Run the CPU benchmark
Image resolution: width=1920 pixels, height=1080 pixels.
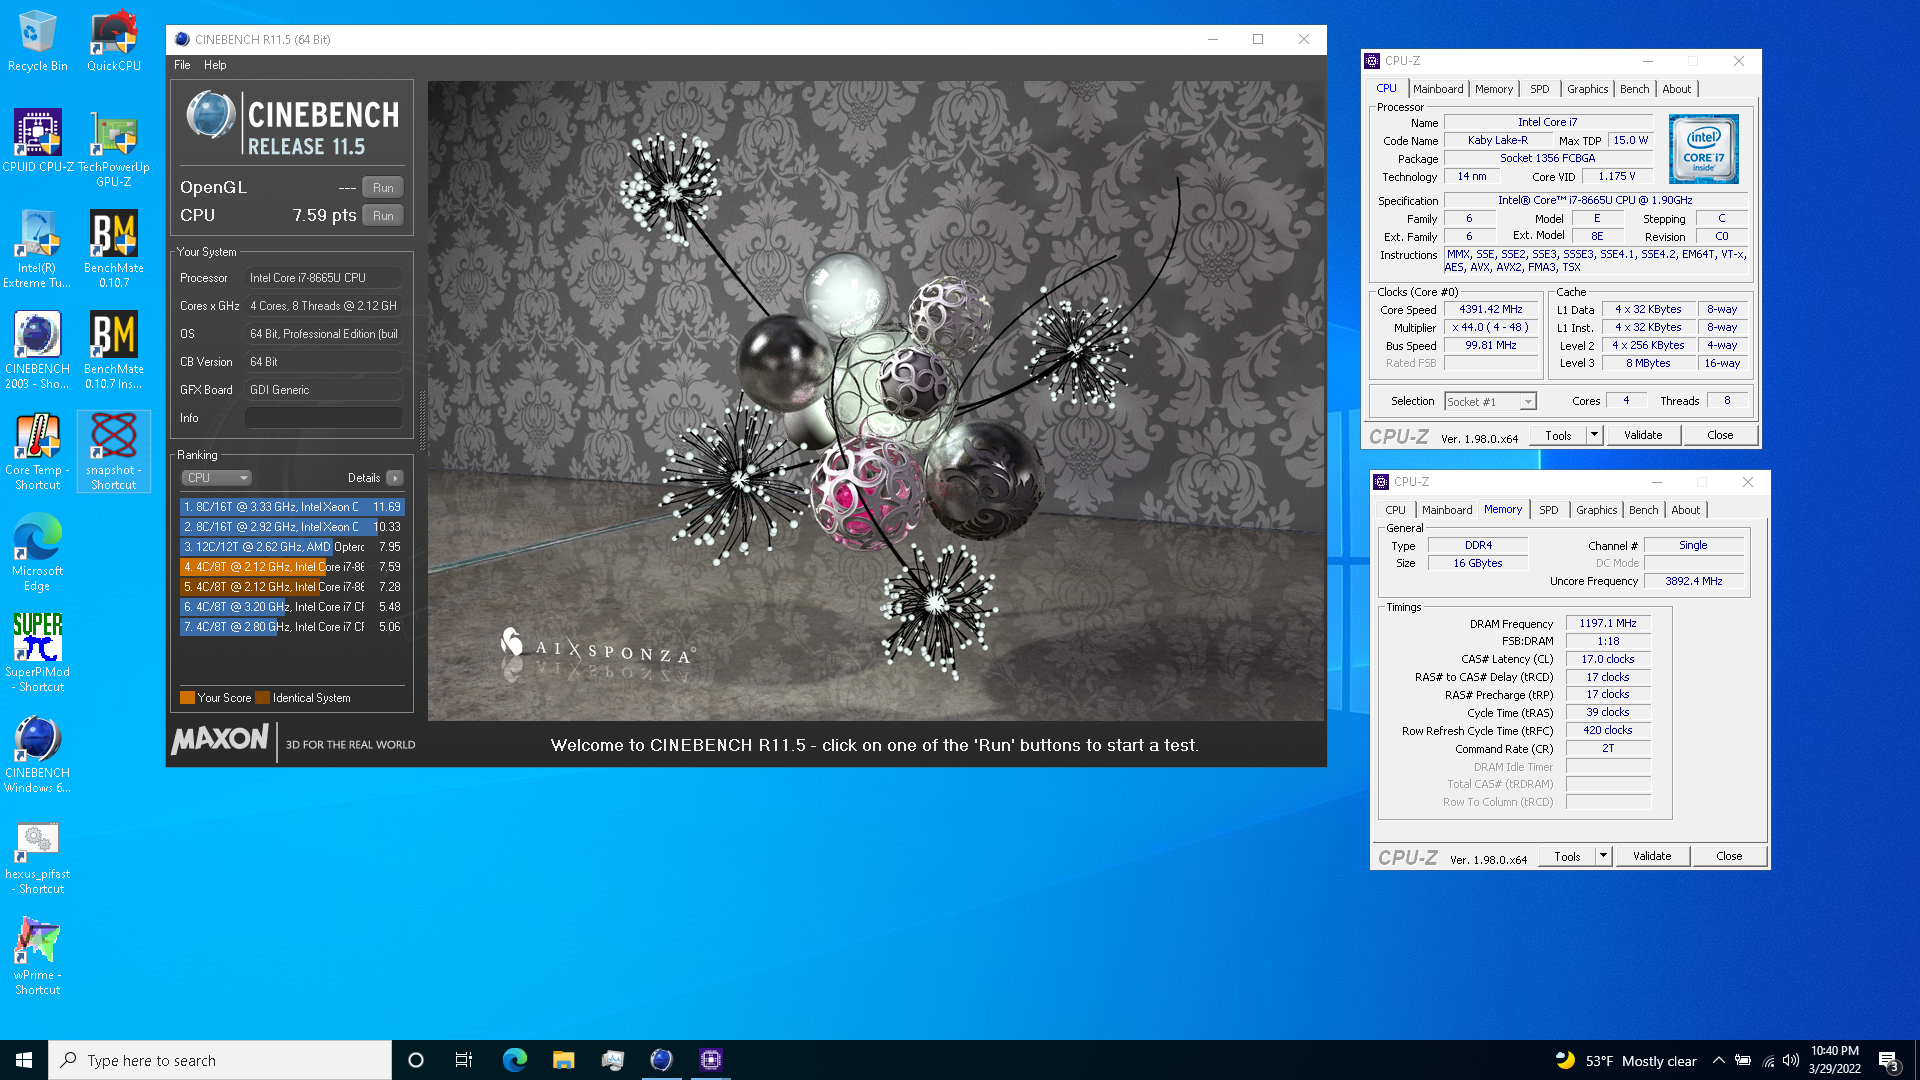coord(383,216)
